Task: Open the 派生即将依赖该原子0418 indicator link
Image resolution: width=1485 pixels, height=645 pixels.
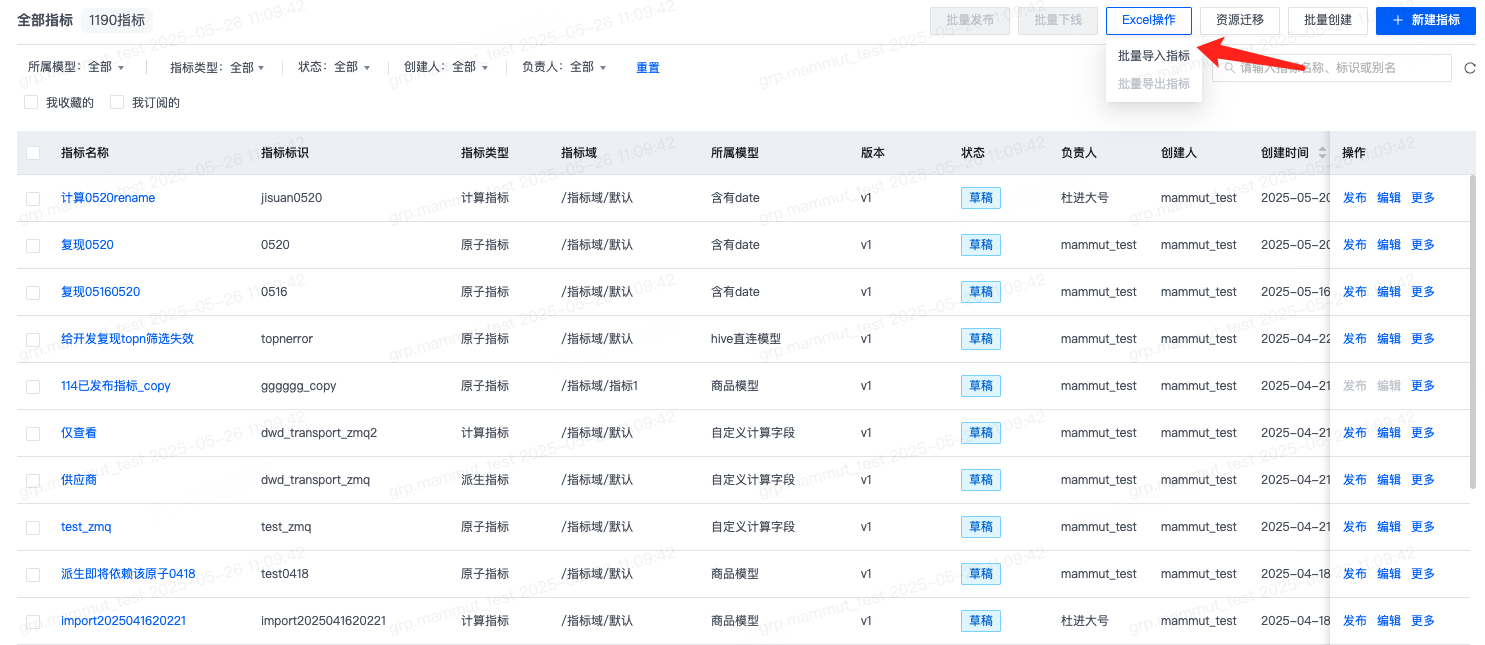Action: click(x=128, y=574)
